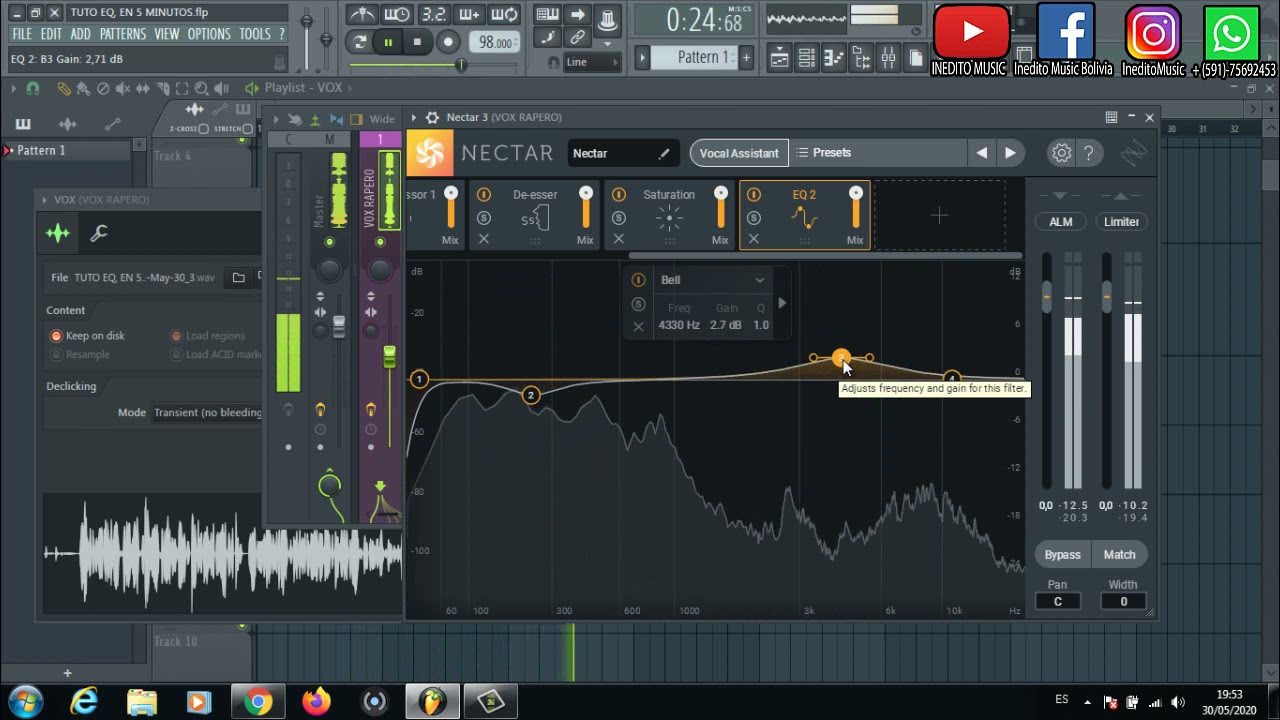Open the Bell filter type dropdown
1280x720 pixels.
tap(714, 280)
